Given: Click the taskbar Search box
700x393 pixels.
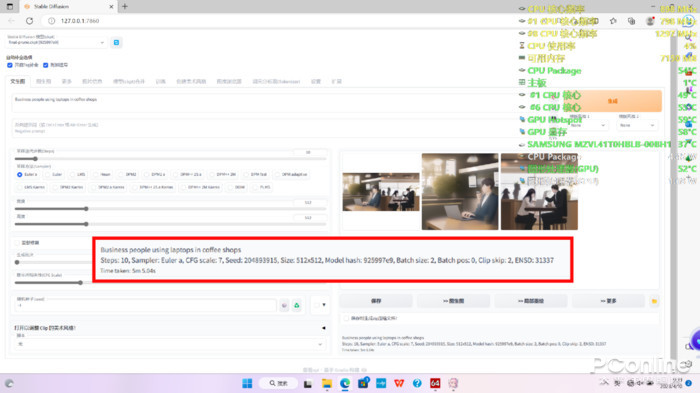Looking at the screenshot, I should point(279,383).
